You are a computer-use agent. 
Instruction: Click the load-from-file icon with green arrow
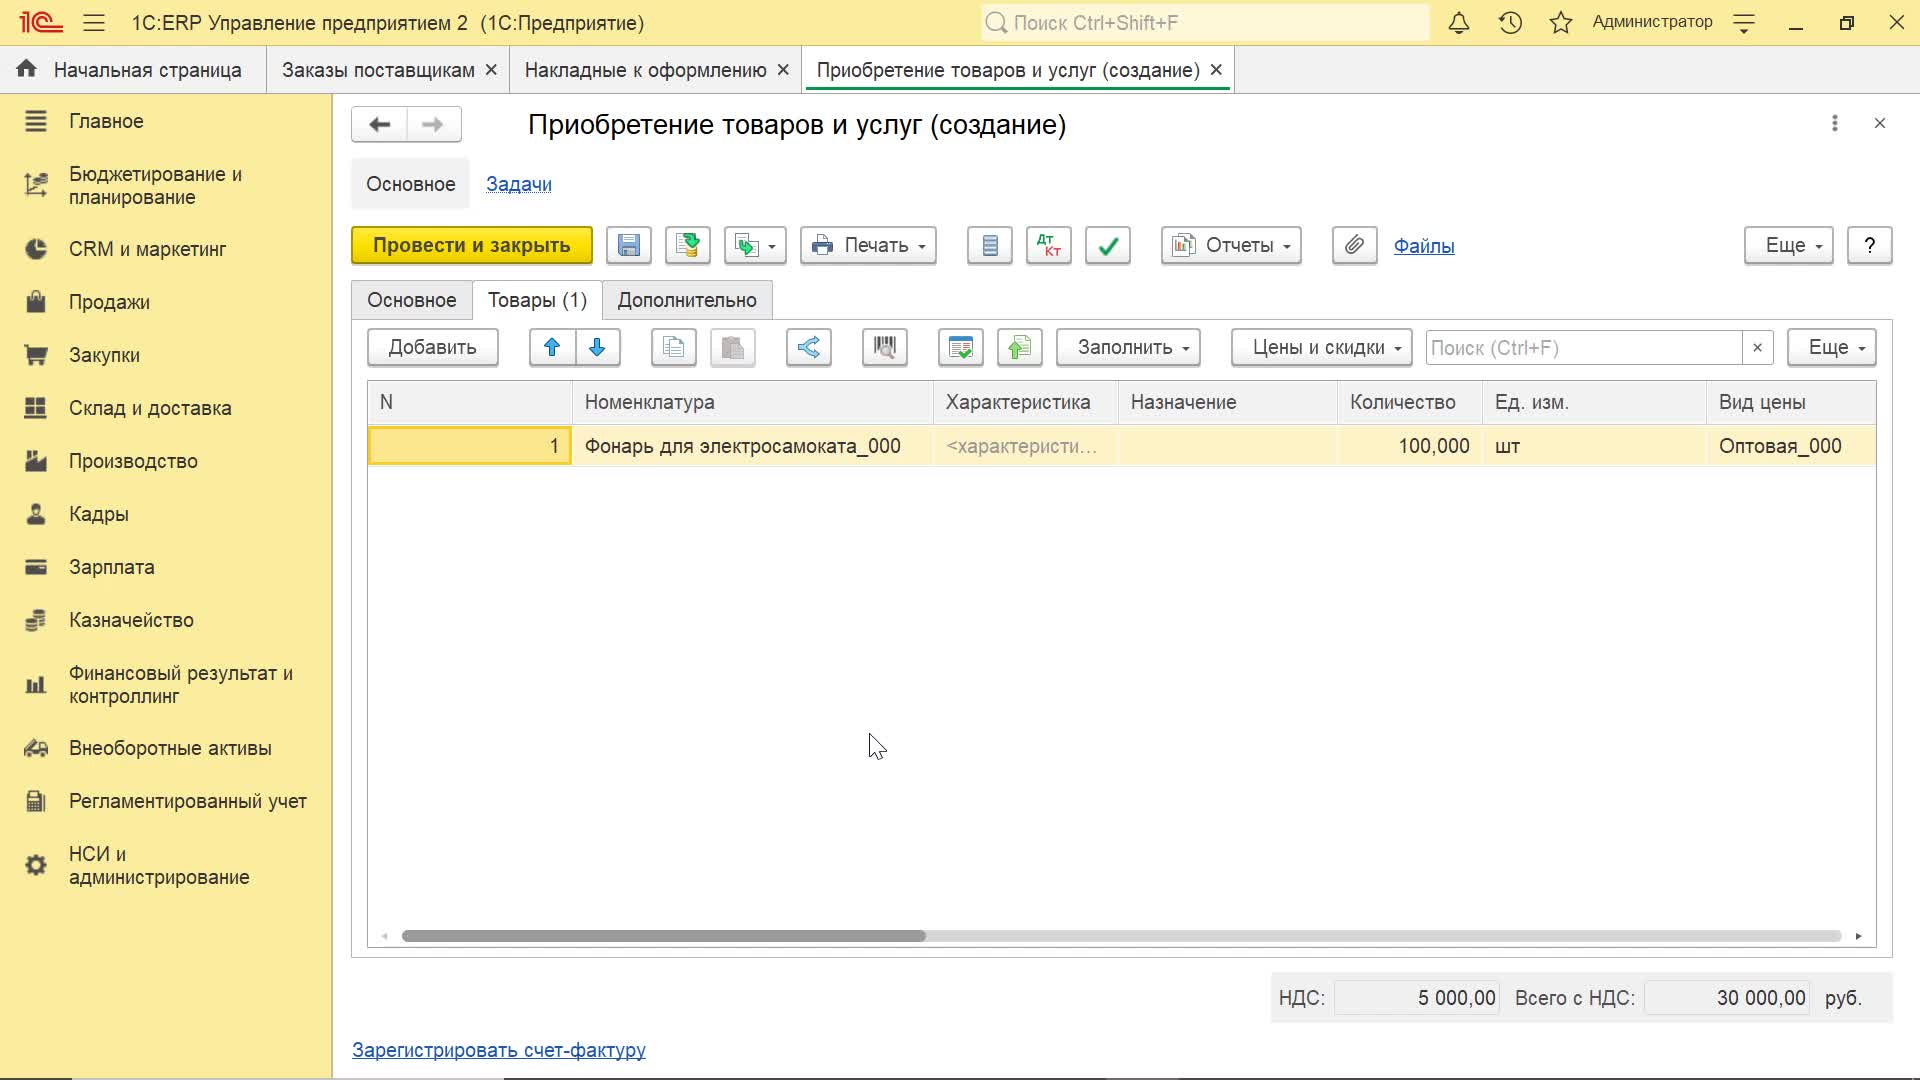click(1020, 347)
